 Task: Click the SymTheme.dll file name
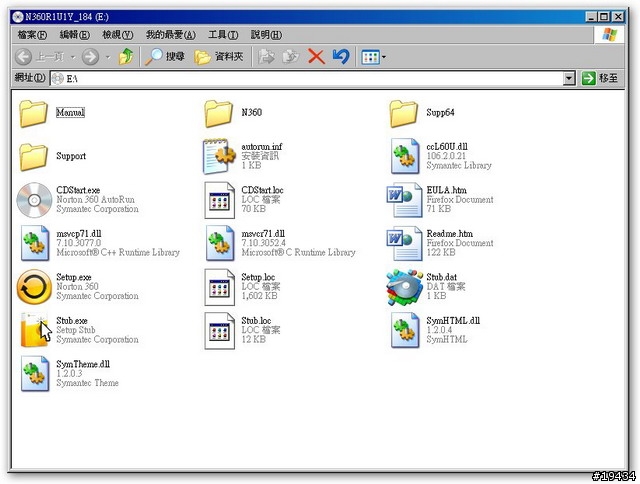pos(83,364)
